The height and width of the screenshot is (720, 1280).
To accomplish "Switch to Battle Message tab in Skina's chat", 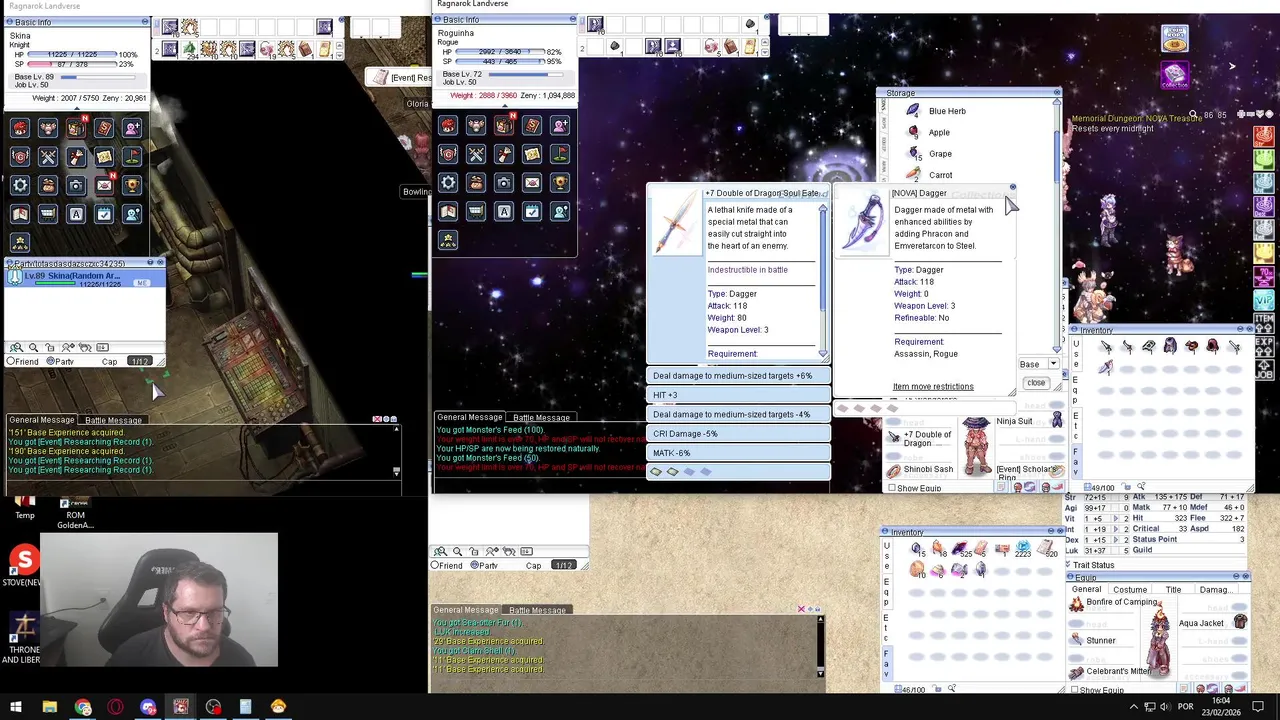I will [113, 420].
